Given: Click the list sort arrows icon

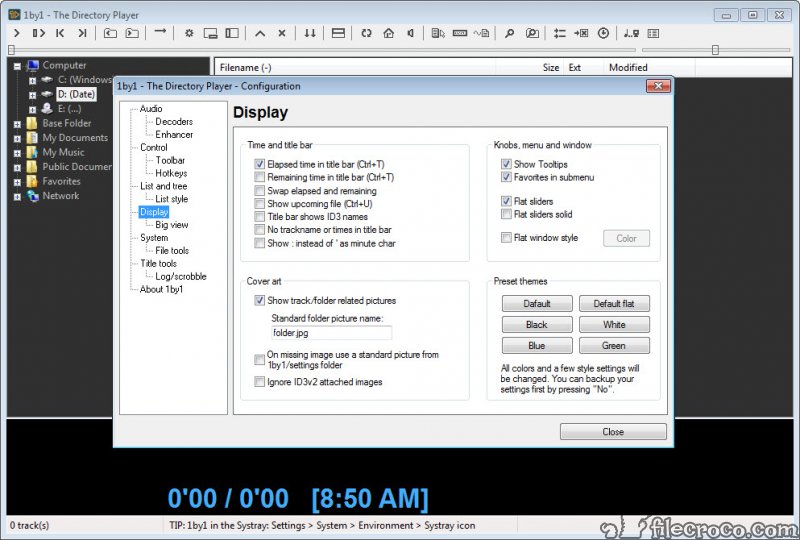Looking at the screenshot, I should [x=560, y=33].
